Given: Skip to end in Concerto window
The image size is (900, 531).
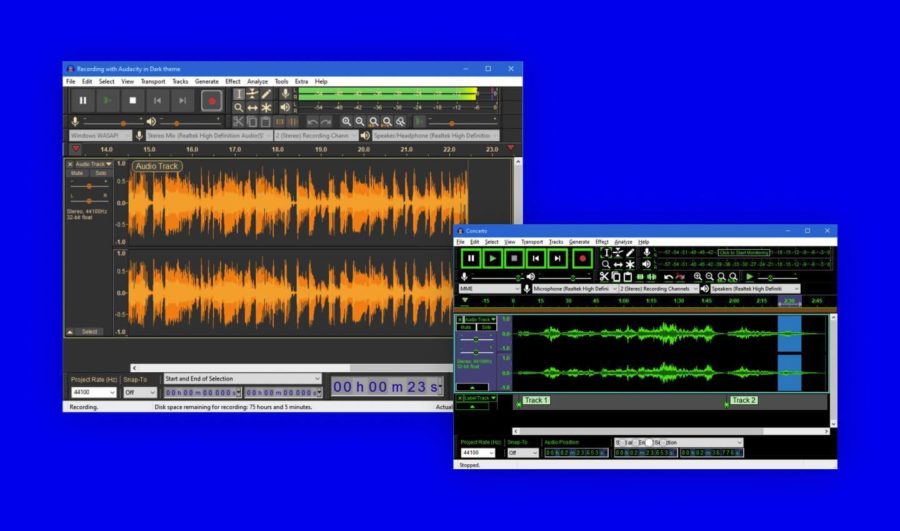Looking at the screenshot, I should click(x=557, y=259).
